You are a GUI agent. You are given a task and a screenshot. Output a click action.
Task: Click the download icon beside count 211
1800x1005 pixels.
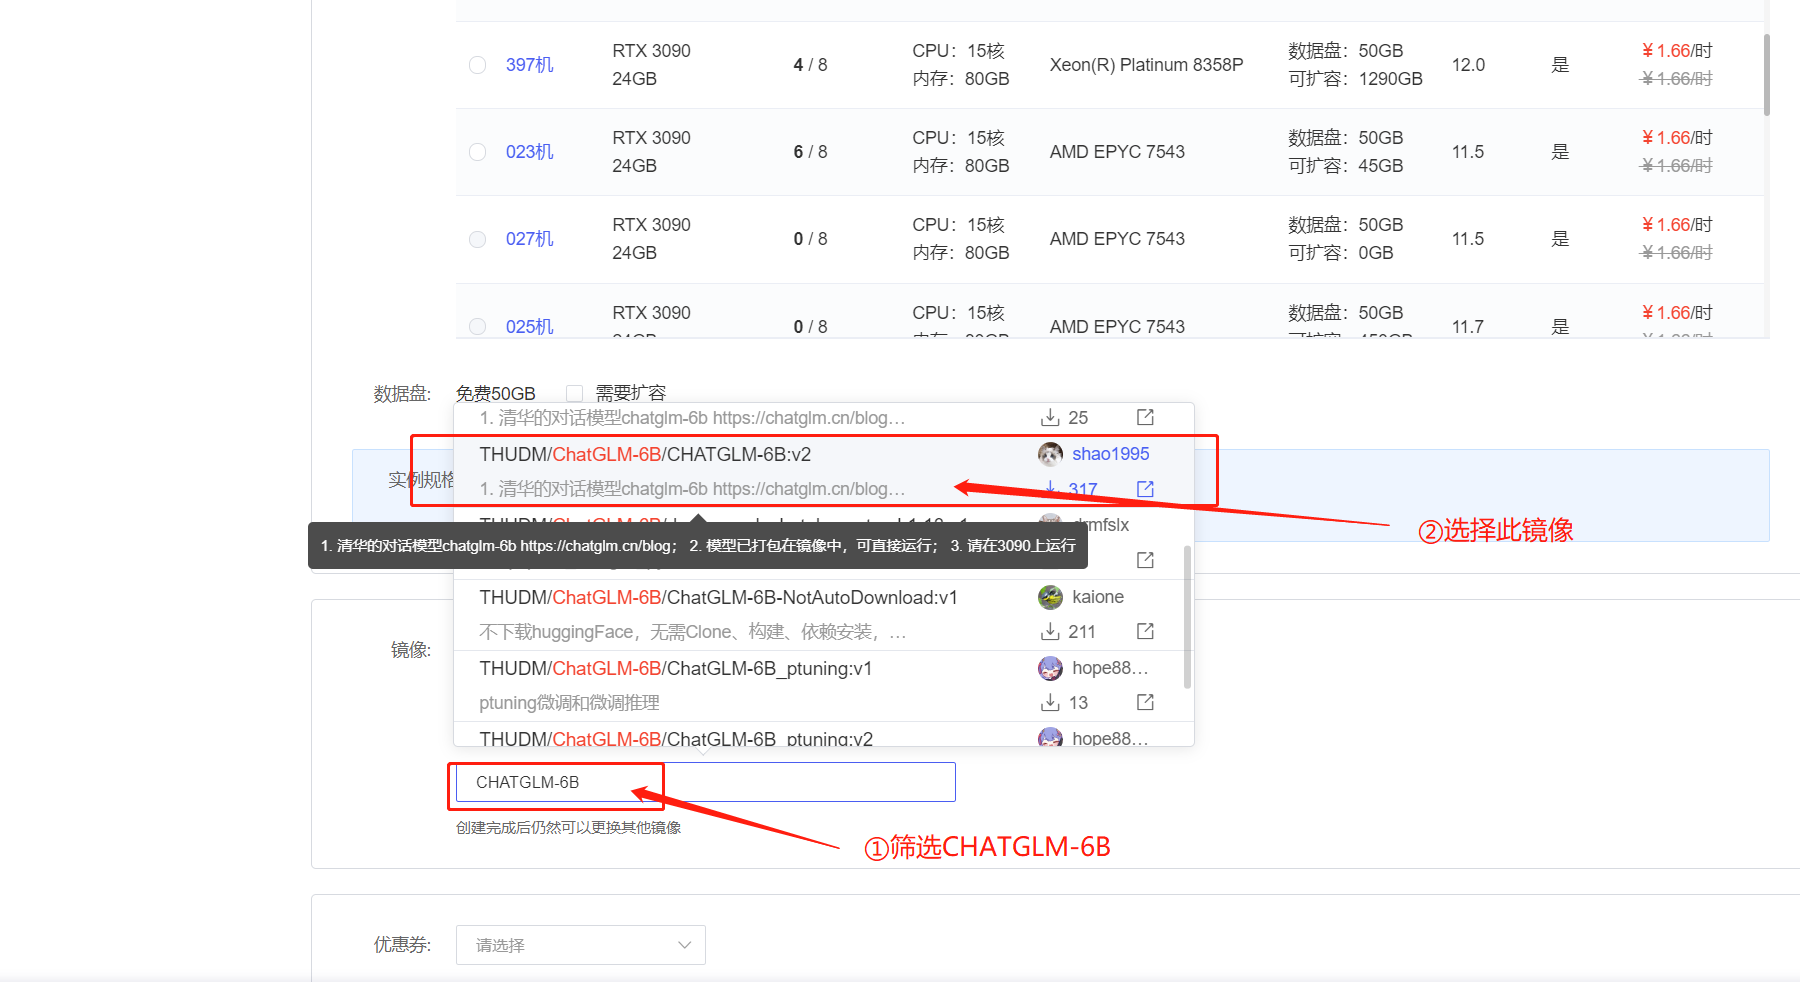tap(1050, 631)
